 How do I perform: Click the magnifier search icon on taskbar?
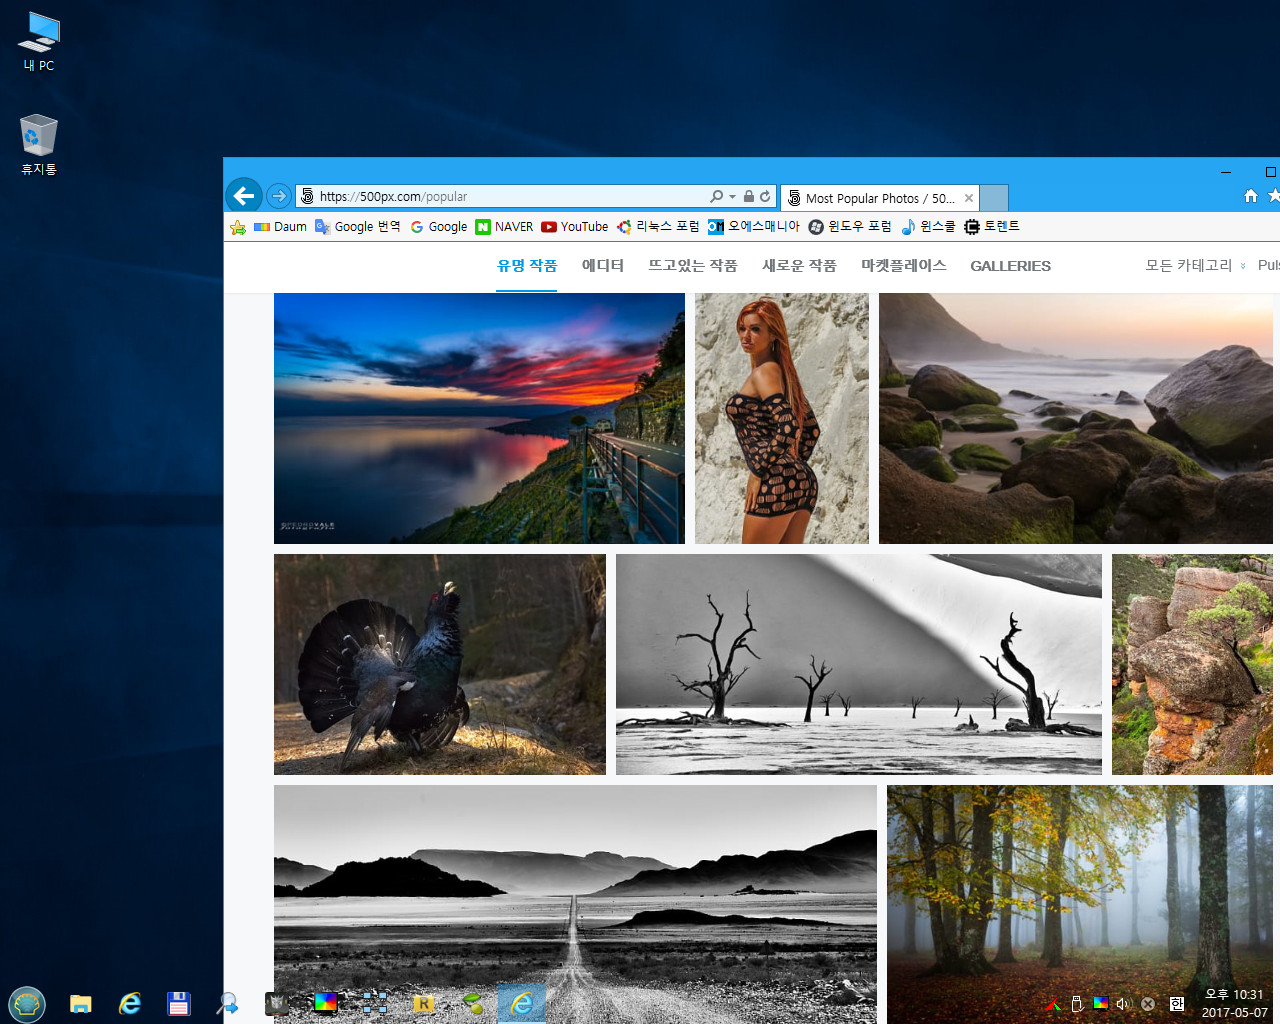228,1004
